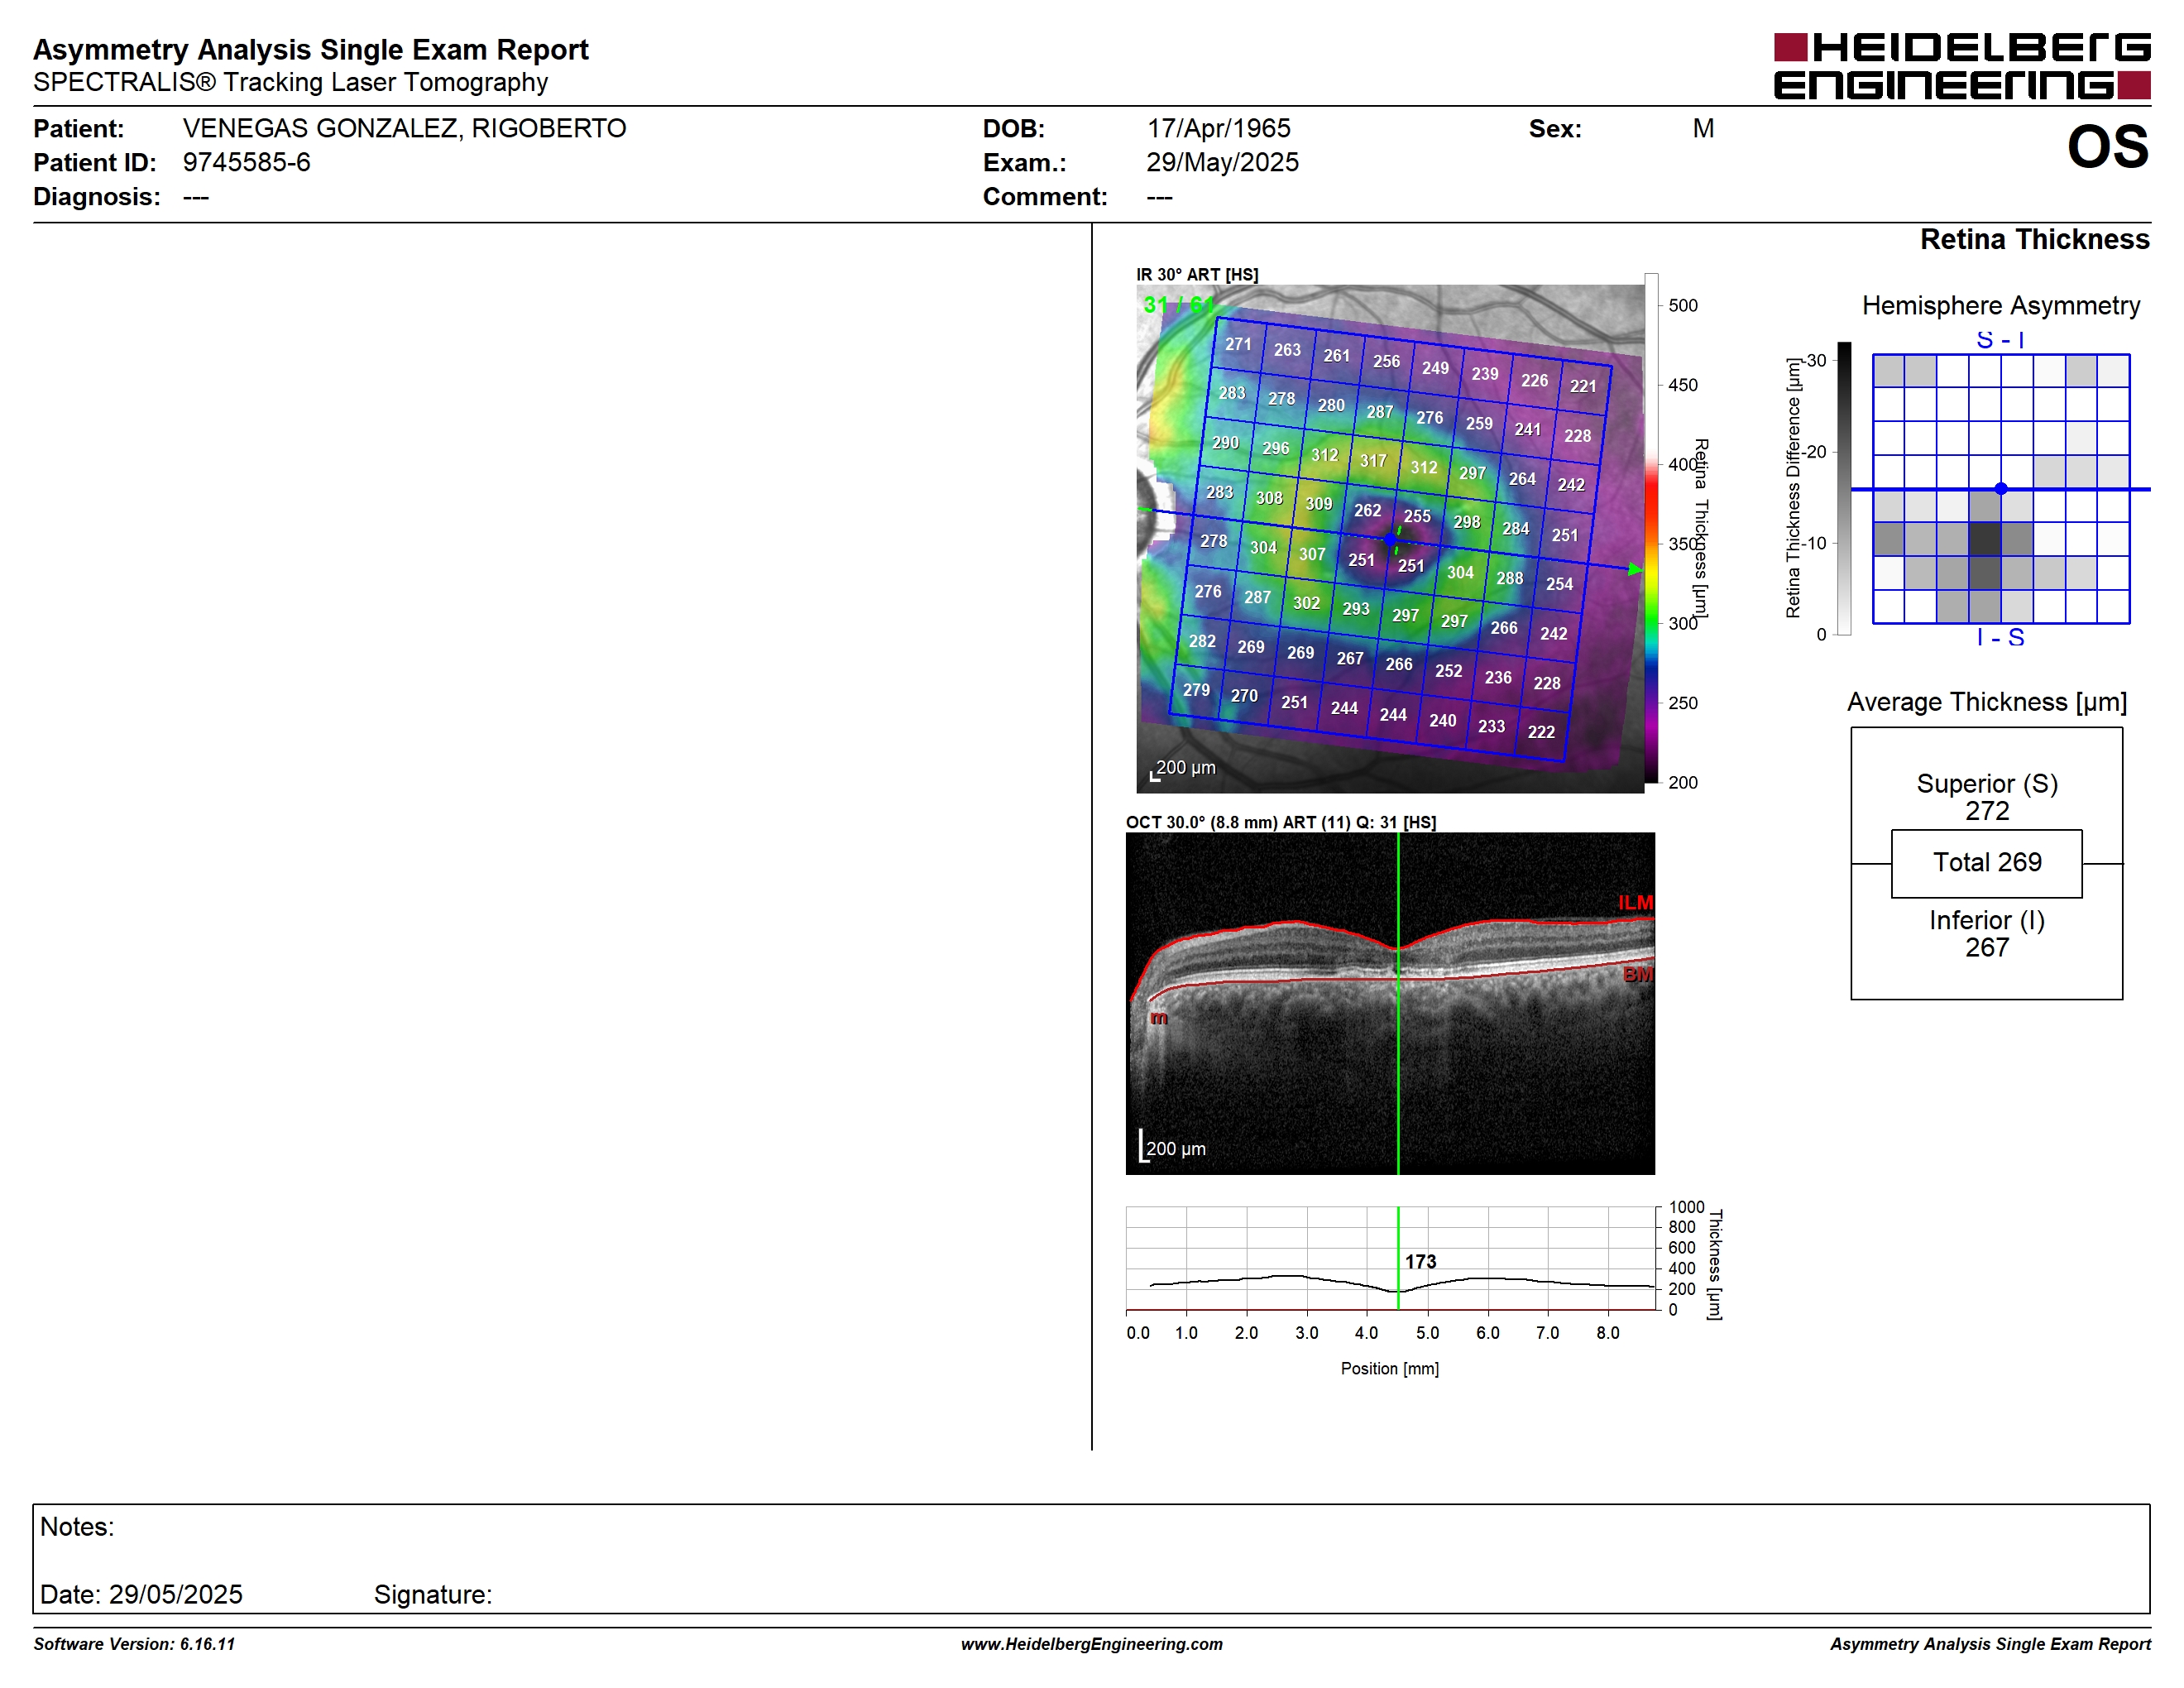
Task: Select the Patient ID value 9745585-6
Action: 246,162
